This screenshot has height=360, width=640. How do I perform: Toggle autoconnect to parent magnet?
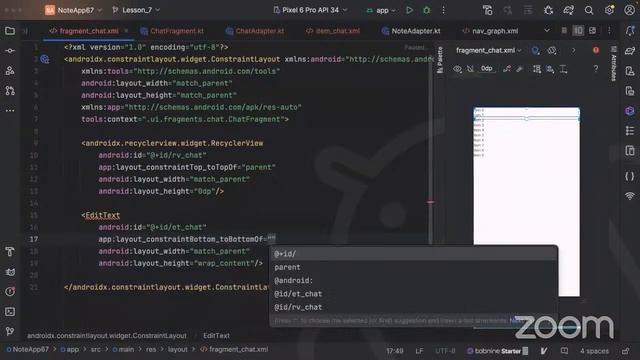[470, 69]
